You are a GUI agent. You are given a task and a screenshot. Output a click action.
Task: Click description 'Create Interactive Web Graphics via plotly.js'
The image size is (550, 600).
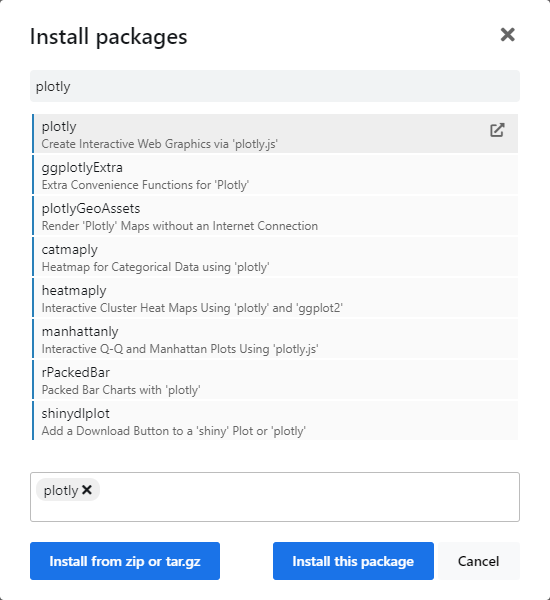(x=160, y=144)
